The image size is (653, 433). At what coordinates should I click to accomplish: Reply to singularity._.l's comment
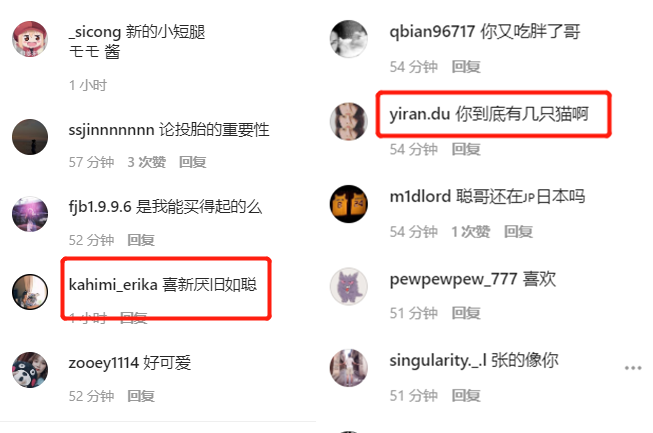click(466, 395)
